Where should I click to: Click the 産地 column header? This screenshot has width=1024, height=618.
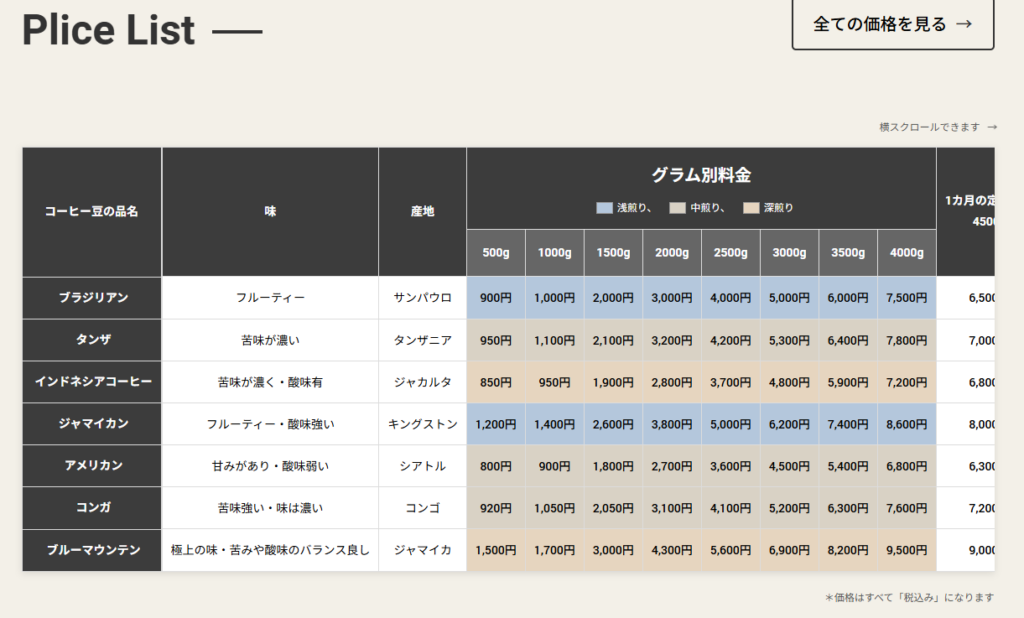tap(422, 212)
